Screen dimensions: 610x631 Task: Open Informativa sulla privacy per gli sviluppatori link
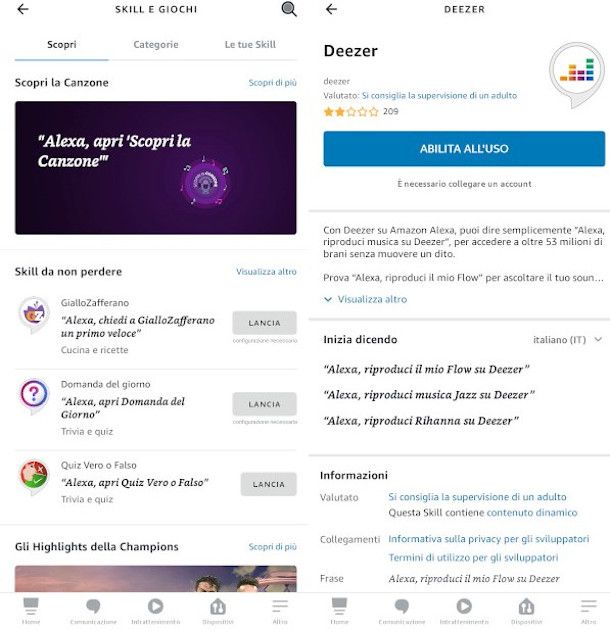pos(488,539)
